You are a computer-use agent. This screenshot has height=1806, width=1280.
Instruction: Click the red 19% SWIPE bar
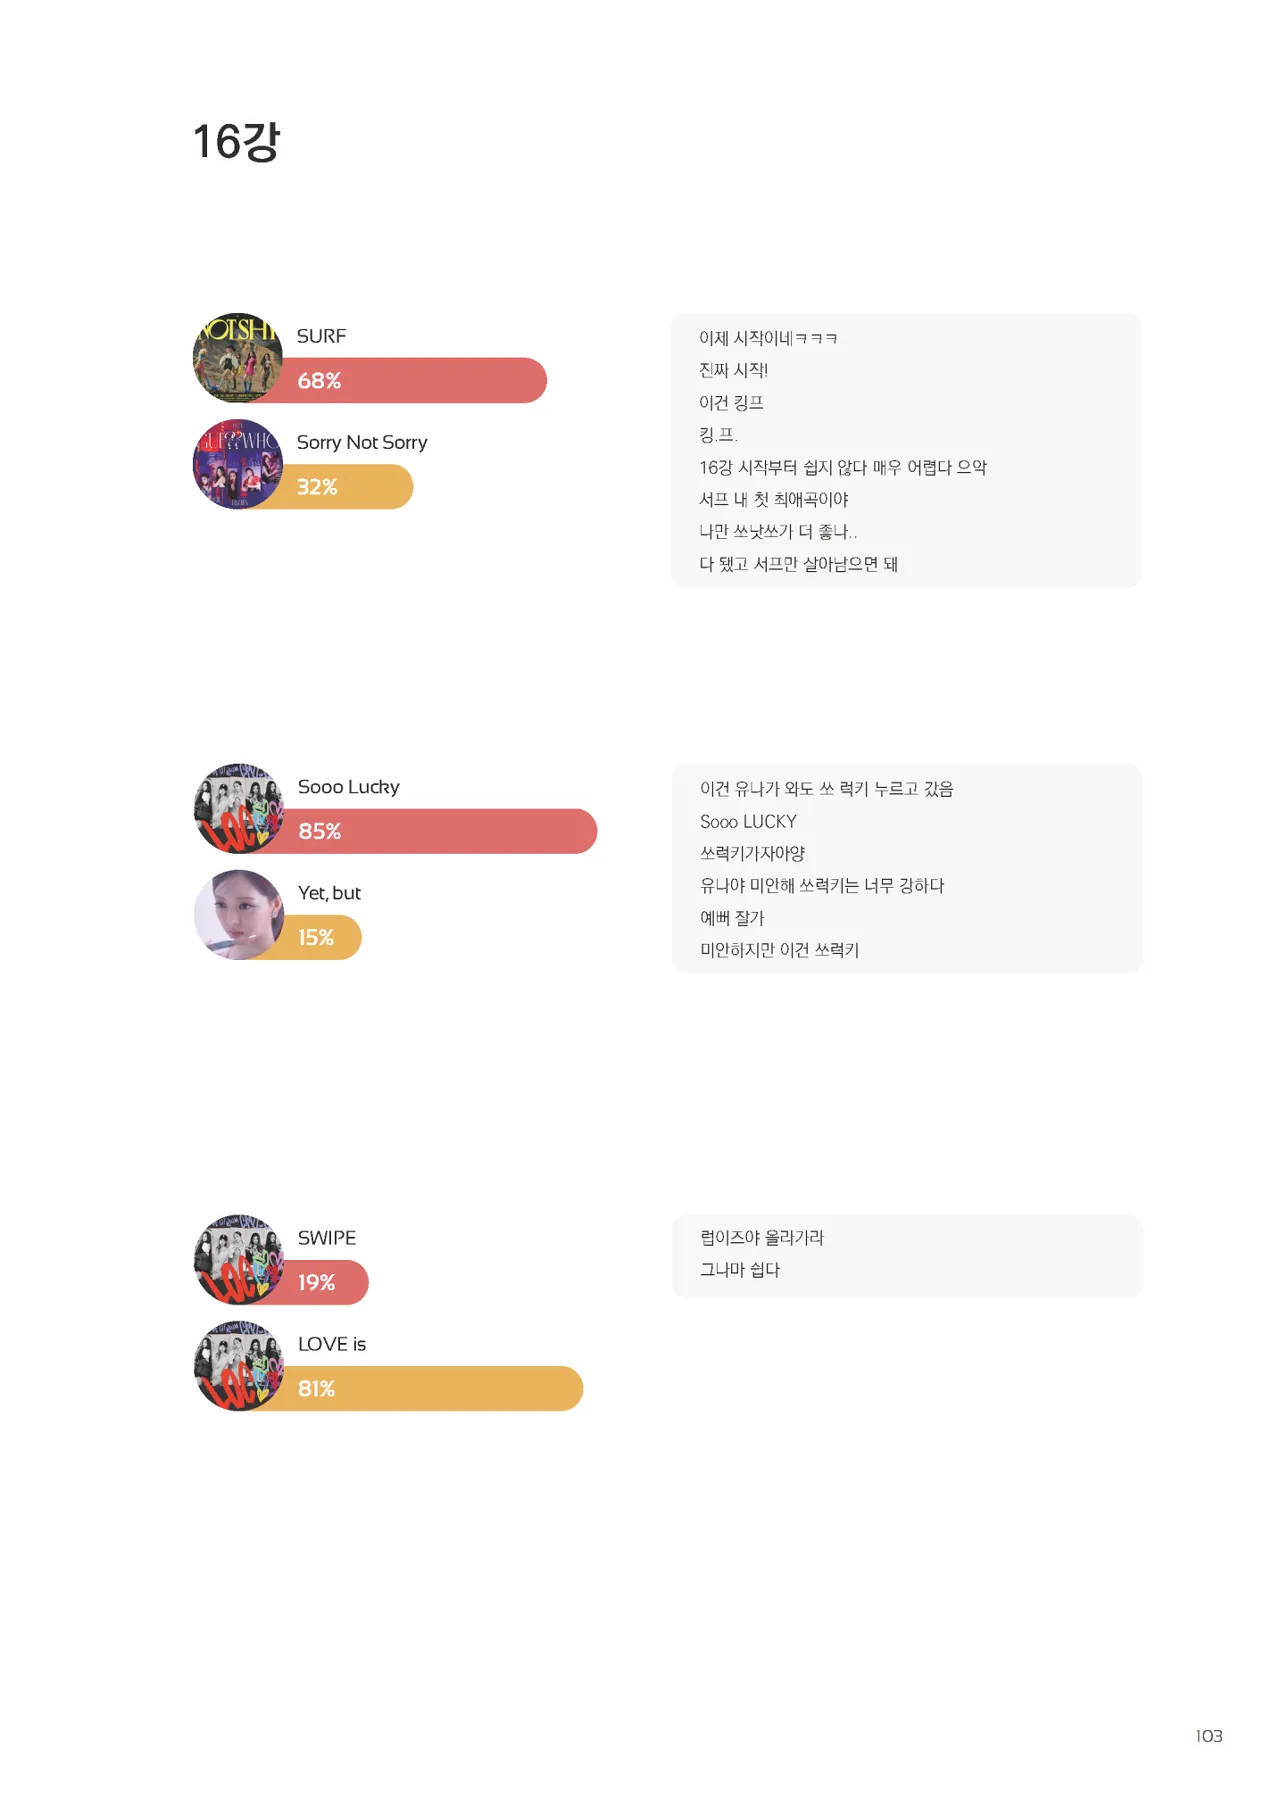click(328, 1283)
